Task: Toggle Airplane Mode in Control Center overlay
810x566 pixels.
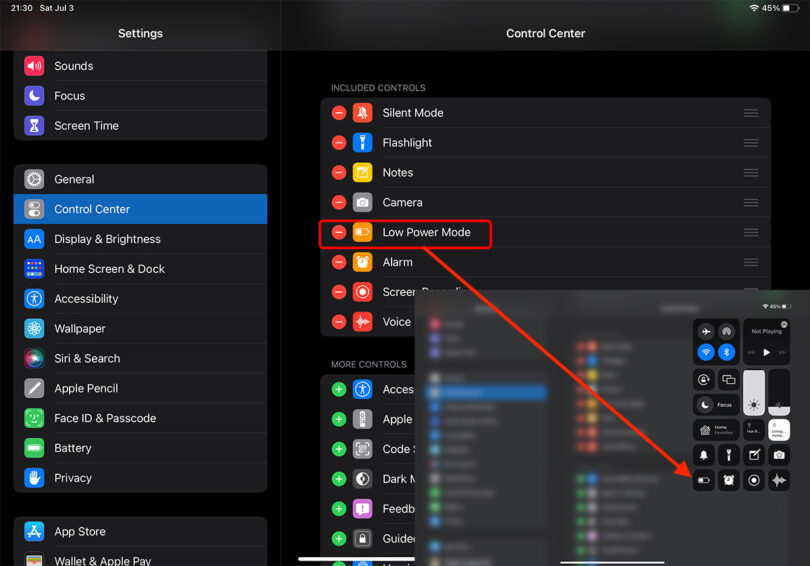Action: (706, 332)
